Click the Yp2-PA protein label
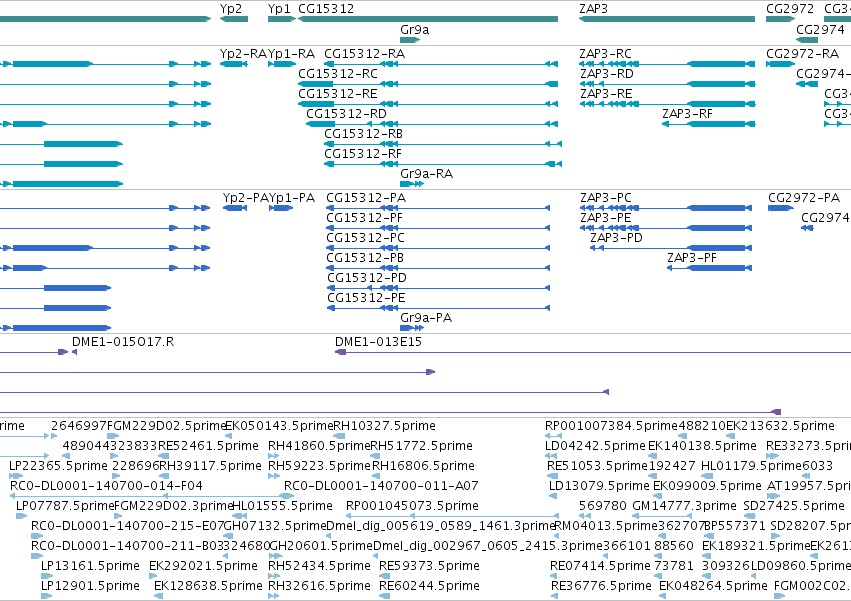 [x=246, y=198]
